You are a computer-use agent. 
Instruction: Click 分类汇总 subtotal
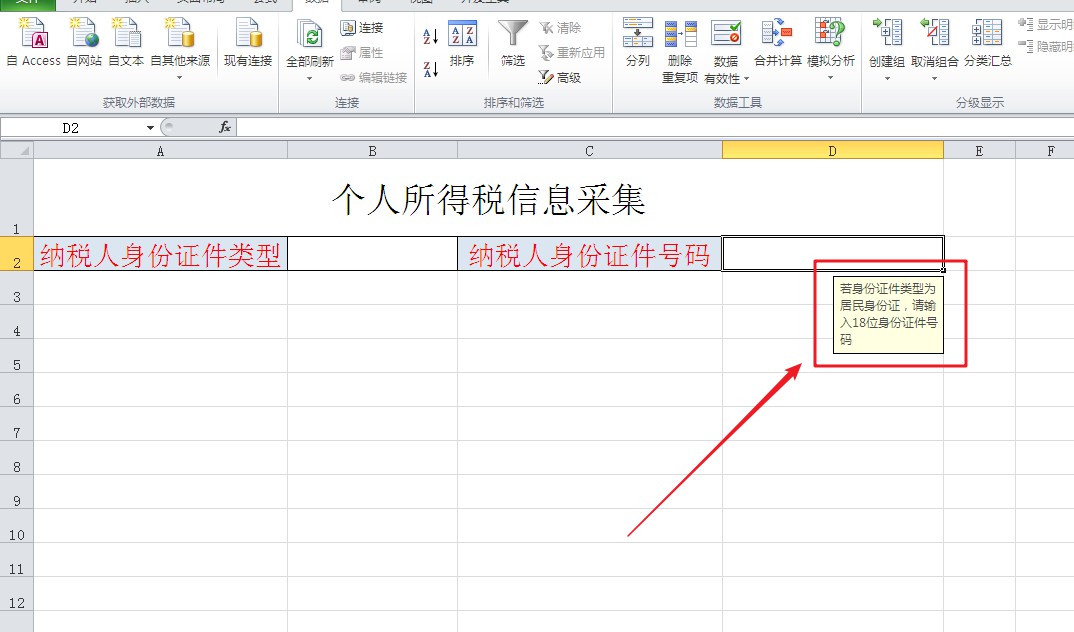(x=987, y=42)
